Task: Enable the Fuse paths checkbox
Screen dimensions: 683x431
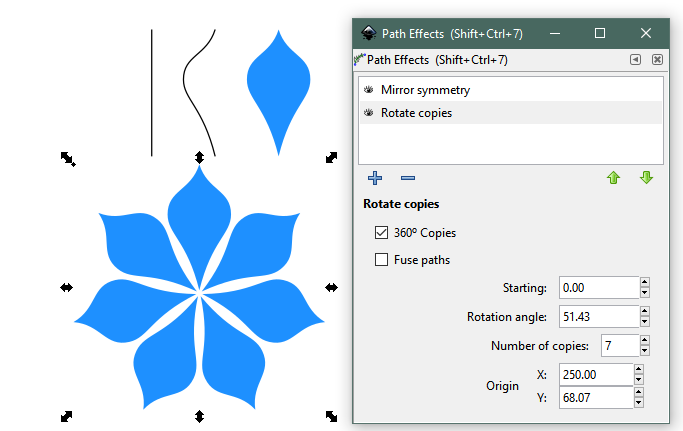Action: (x=381, y=260)
